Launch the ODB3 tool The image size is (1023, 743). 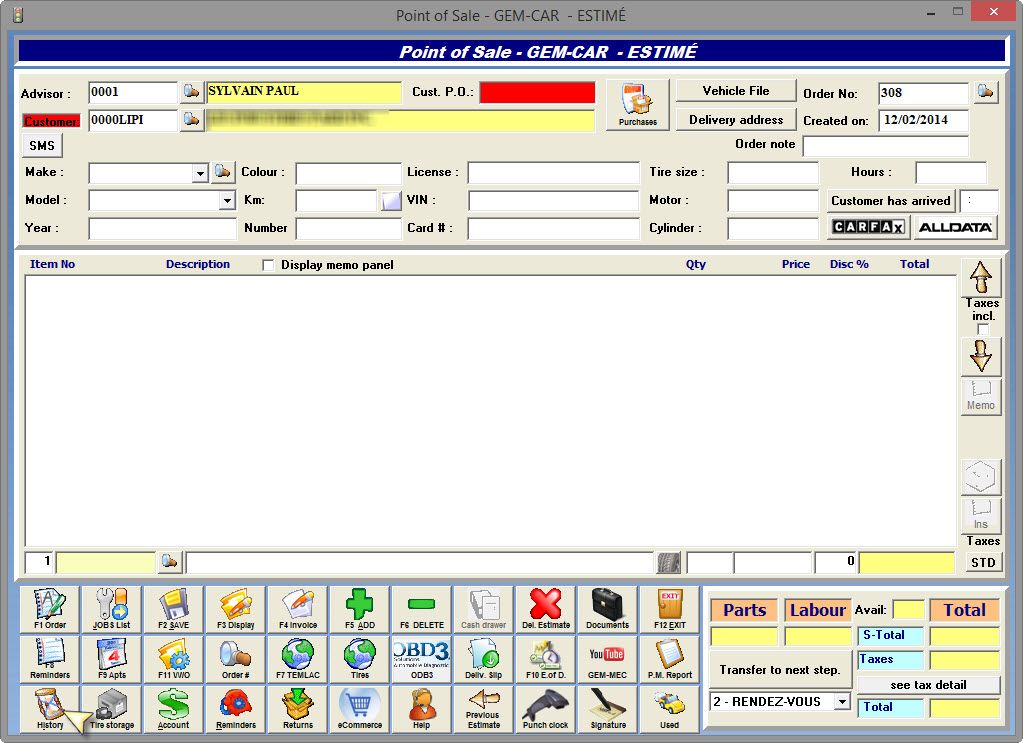(421, 659)
